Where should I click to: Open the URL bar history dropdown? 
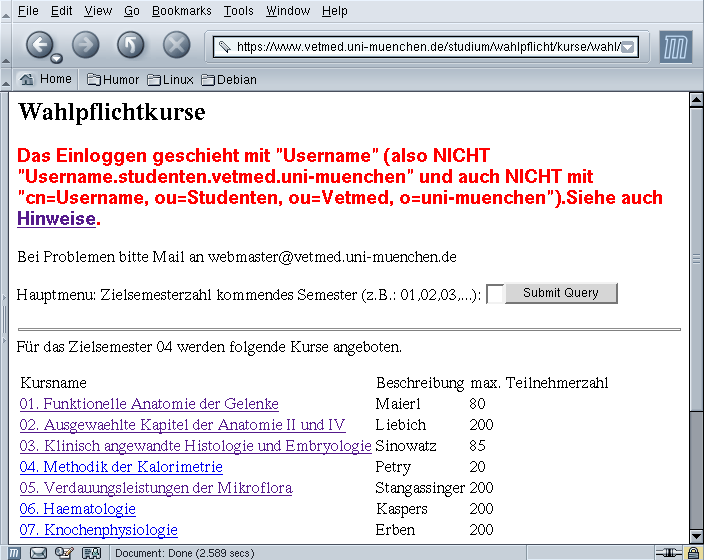click(628, 47)
